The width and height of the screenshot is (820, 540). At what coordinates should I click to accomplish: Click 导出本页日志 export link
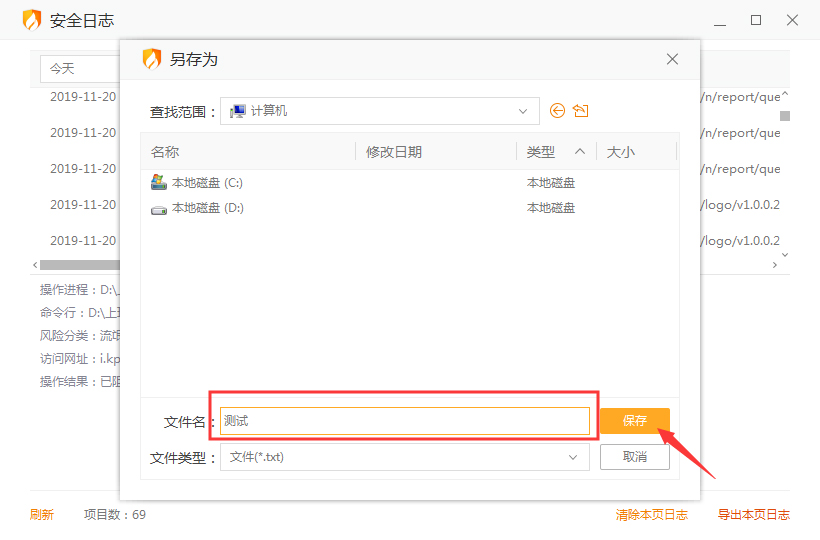tap(753, 515)
